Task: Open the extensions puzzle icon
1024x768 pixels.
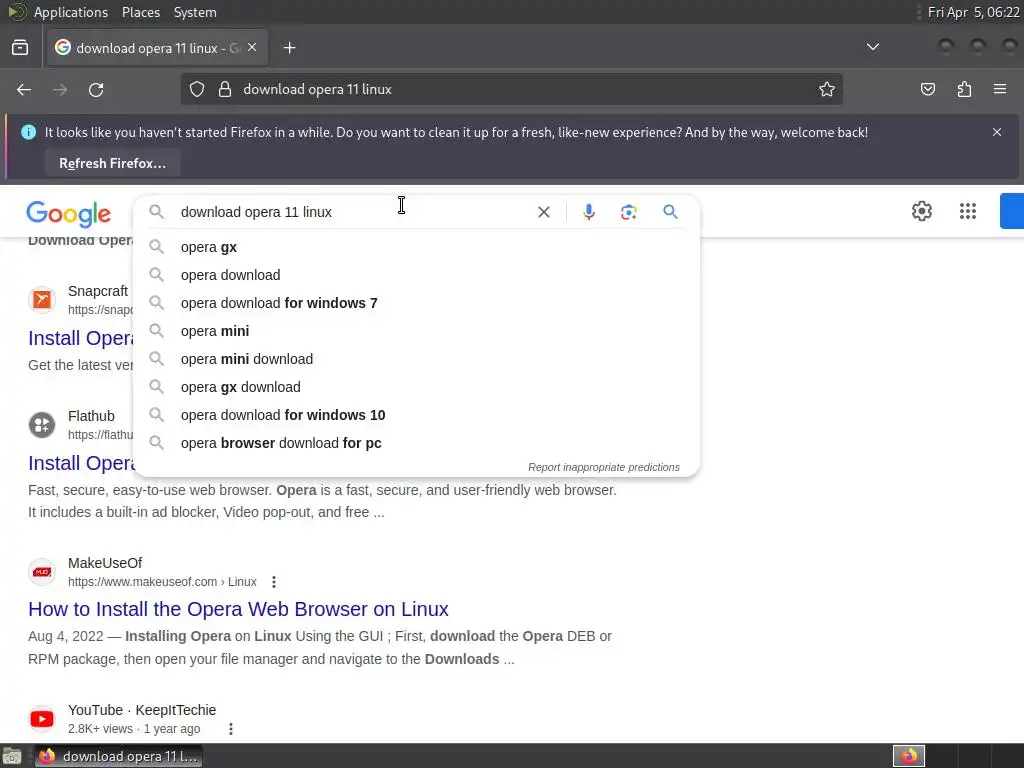Action: [x=964, y=89]
